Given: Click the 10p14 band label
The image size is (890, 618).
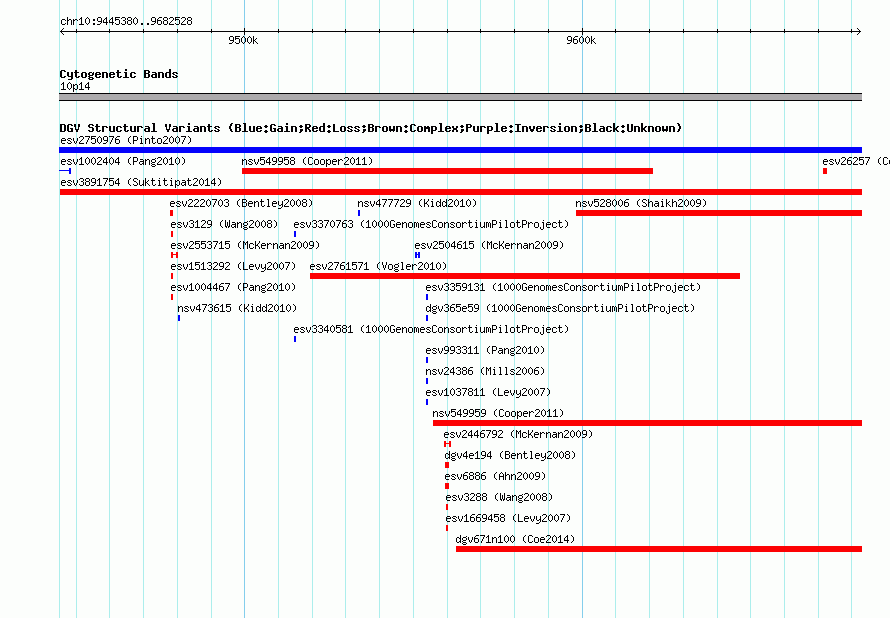Looking at the screenshot, I should (x=75, y=86).
